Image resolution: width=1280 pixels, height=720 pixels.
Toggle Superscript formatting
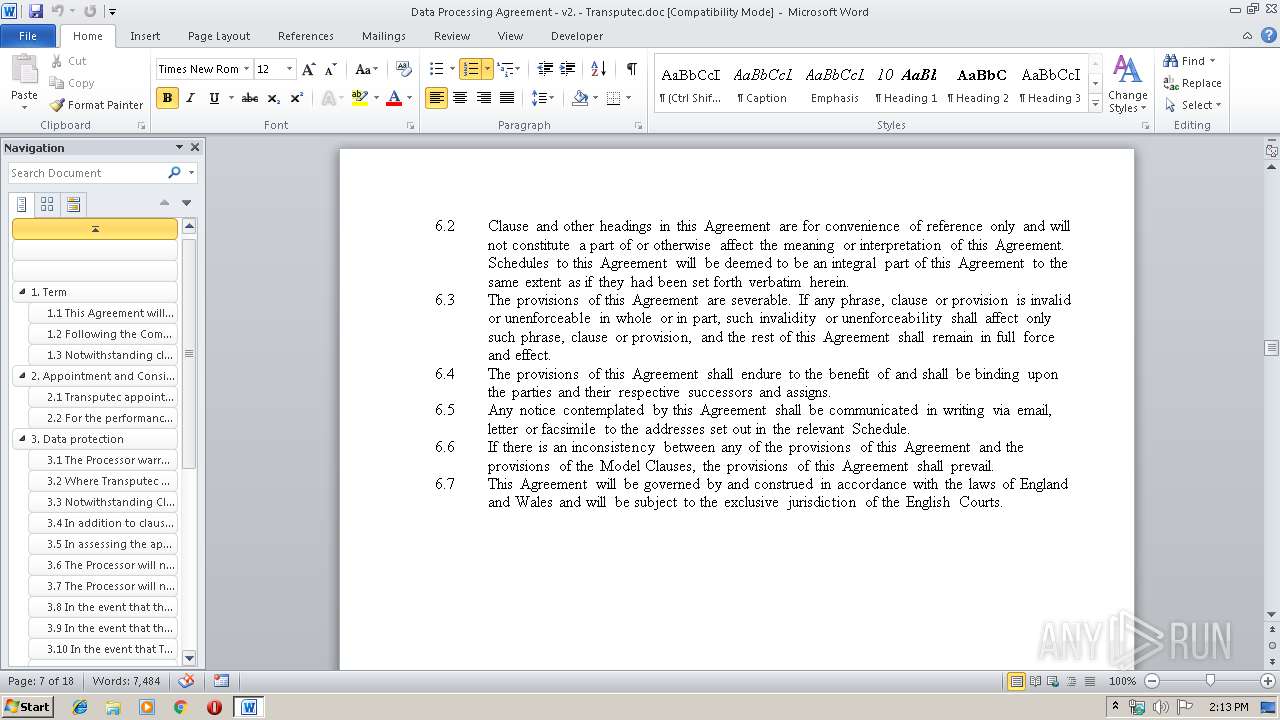tap(297, 98)
